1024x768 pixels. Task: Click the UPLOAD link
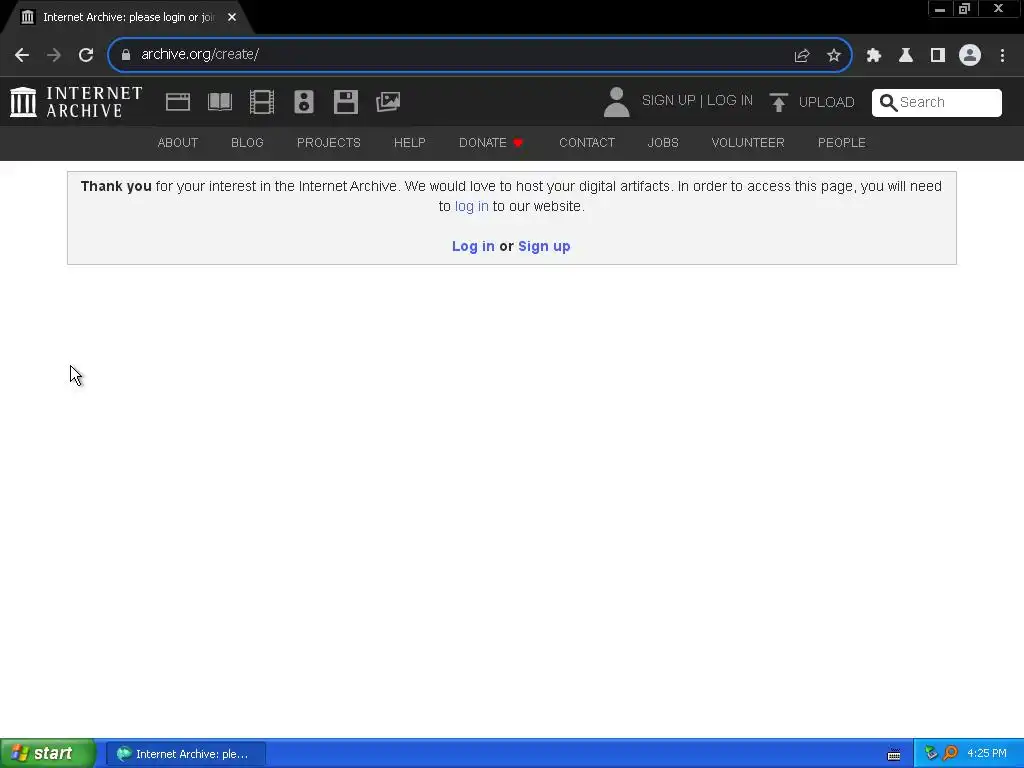pyautogui.click(x=826, y=103)
